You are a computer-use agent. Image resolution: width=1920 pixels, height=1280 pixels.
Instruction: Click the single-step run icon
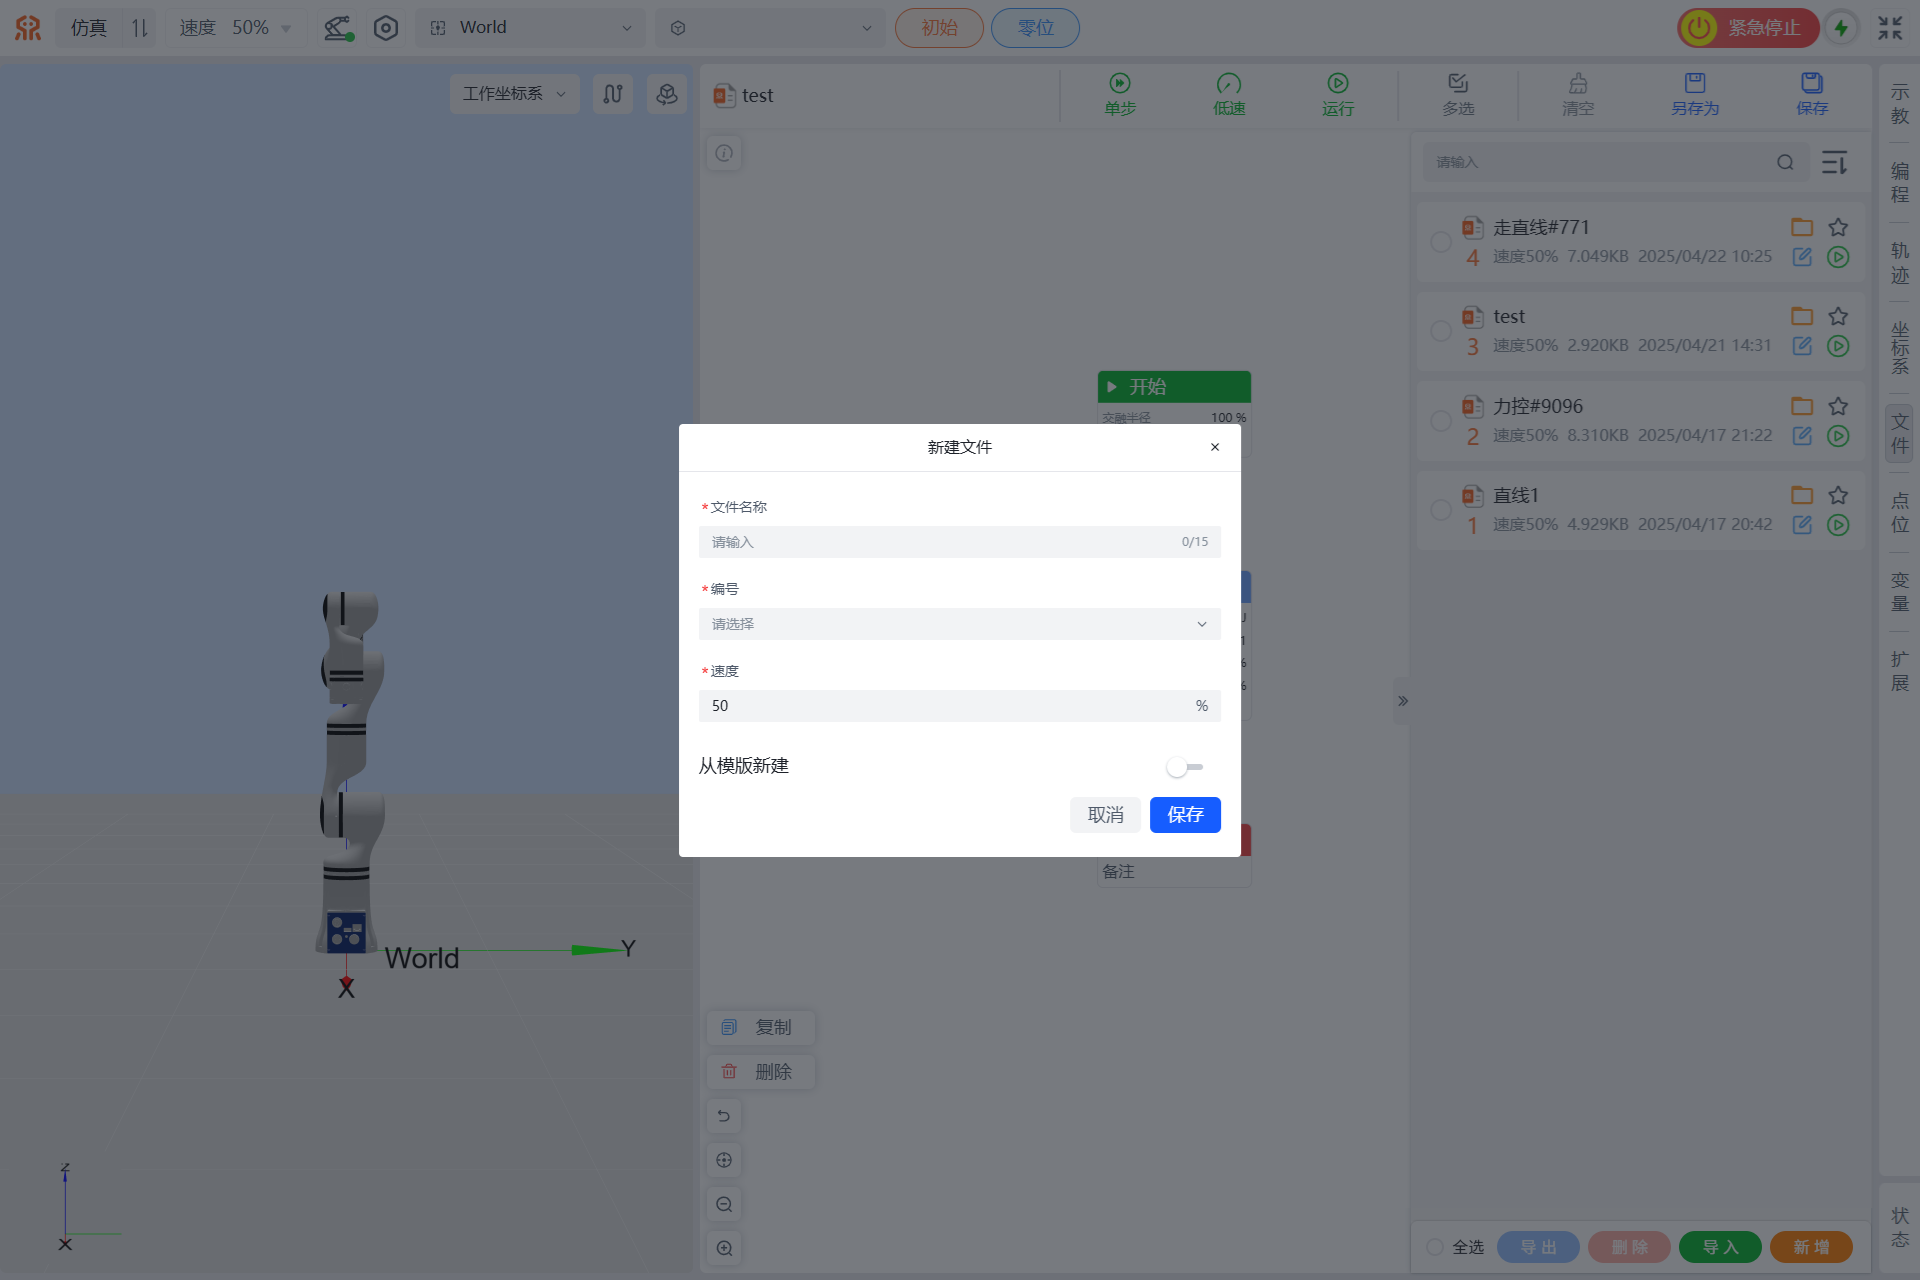pos(1120,84)
